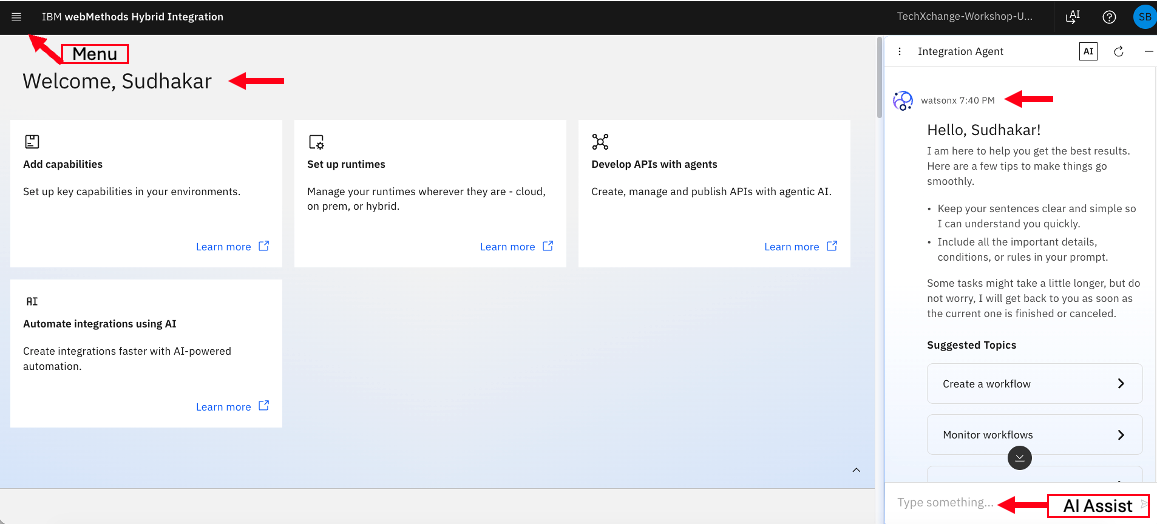Click the round scroll-to-bottom chat button
The height and width of the screenshot is (529, 1158).
click(1019, 458)
